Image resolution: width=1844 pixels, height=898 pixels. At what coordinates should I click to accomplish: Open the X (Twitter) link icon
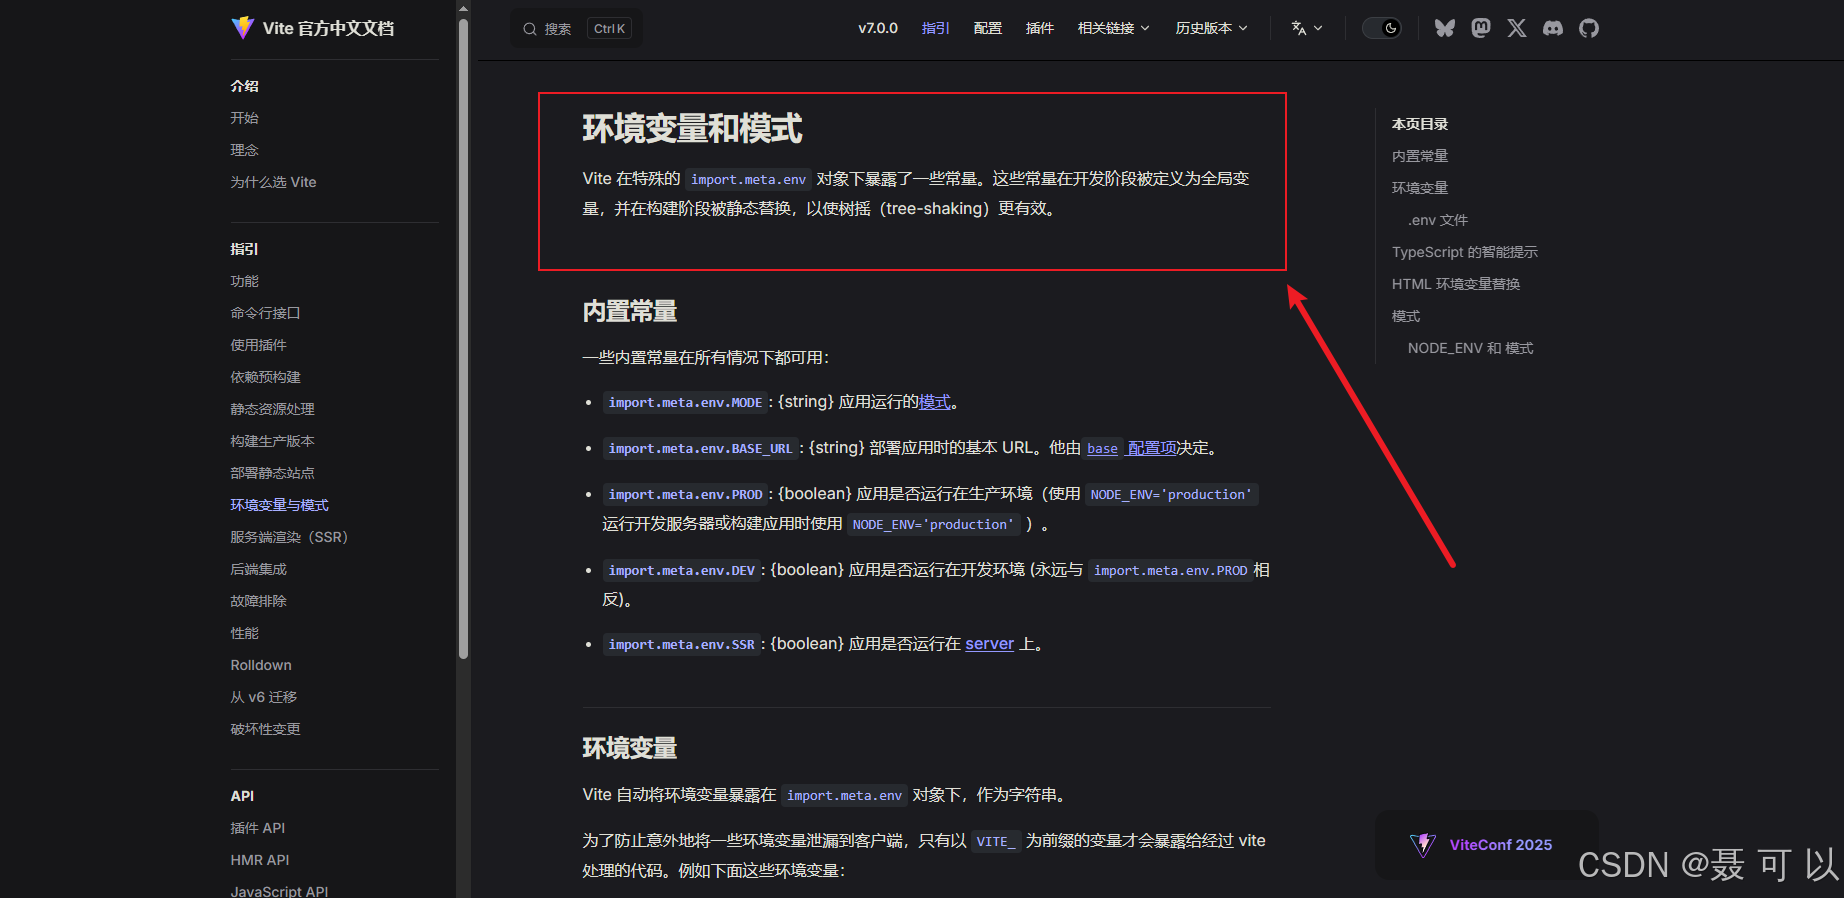[x=1517, y=28]
